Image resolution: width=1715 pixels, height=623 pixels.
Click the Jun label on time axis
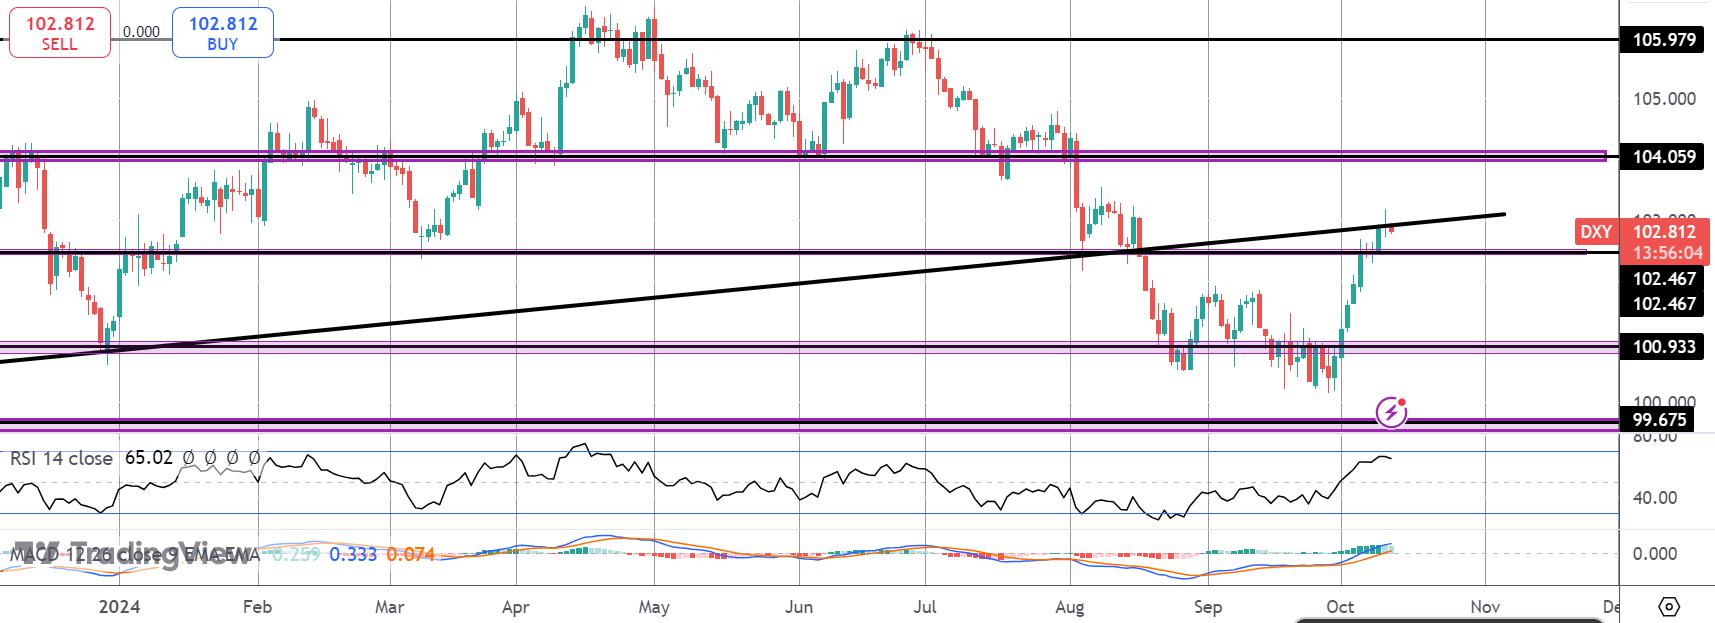(799, 607)
